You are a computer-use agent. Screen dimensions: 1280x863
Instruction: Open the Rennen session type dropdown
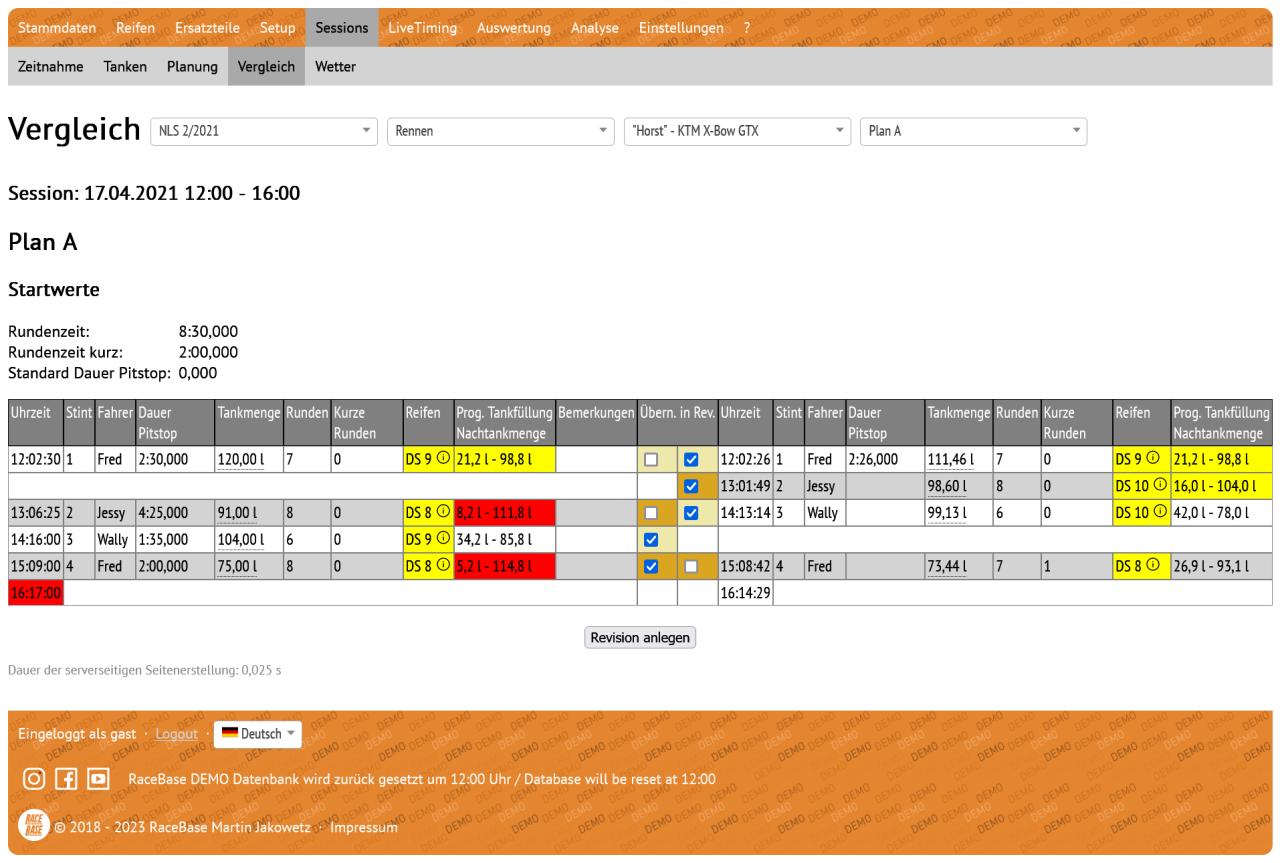pos(501,131)
